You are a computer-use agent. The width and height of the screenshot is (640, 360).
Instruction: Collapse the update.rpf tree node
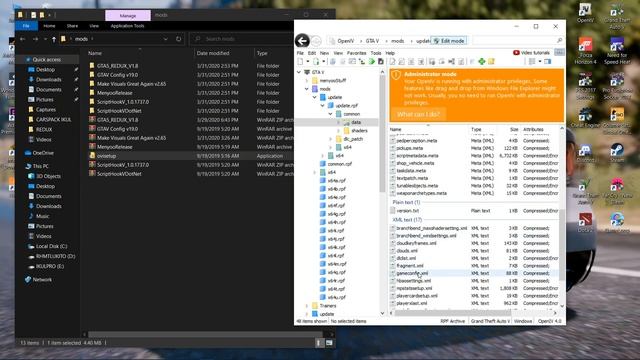click(x=322, y=105)
